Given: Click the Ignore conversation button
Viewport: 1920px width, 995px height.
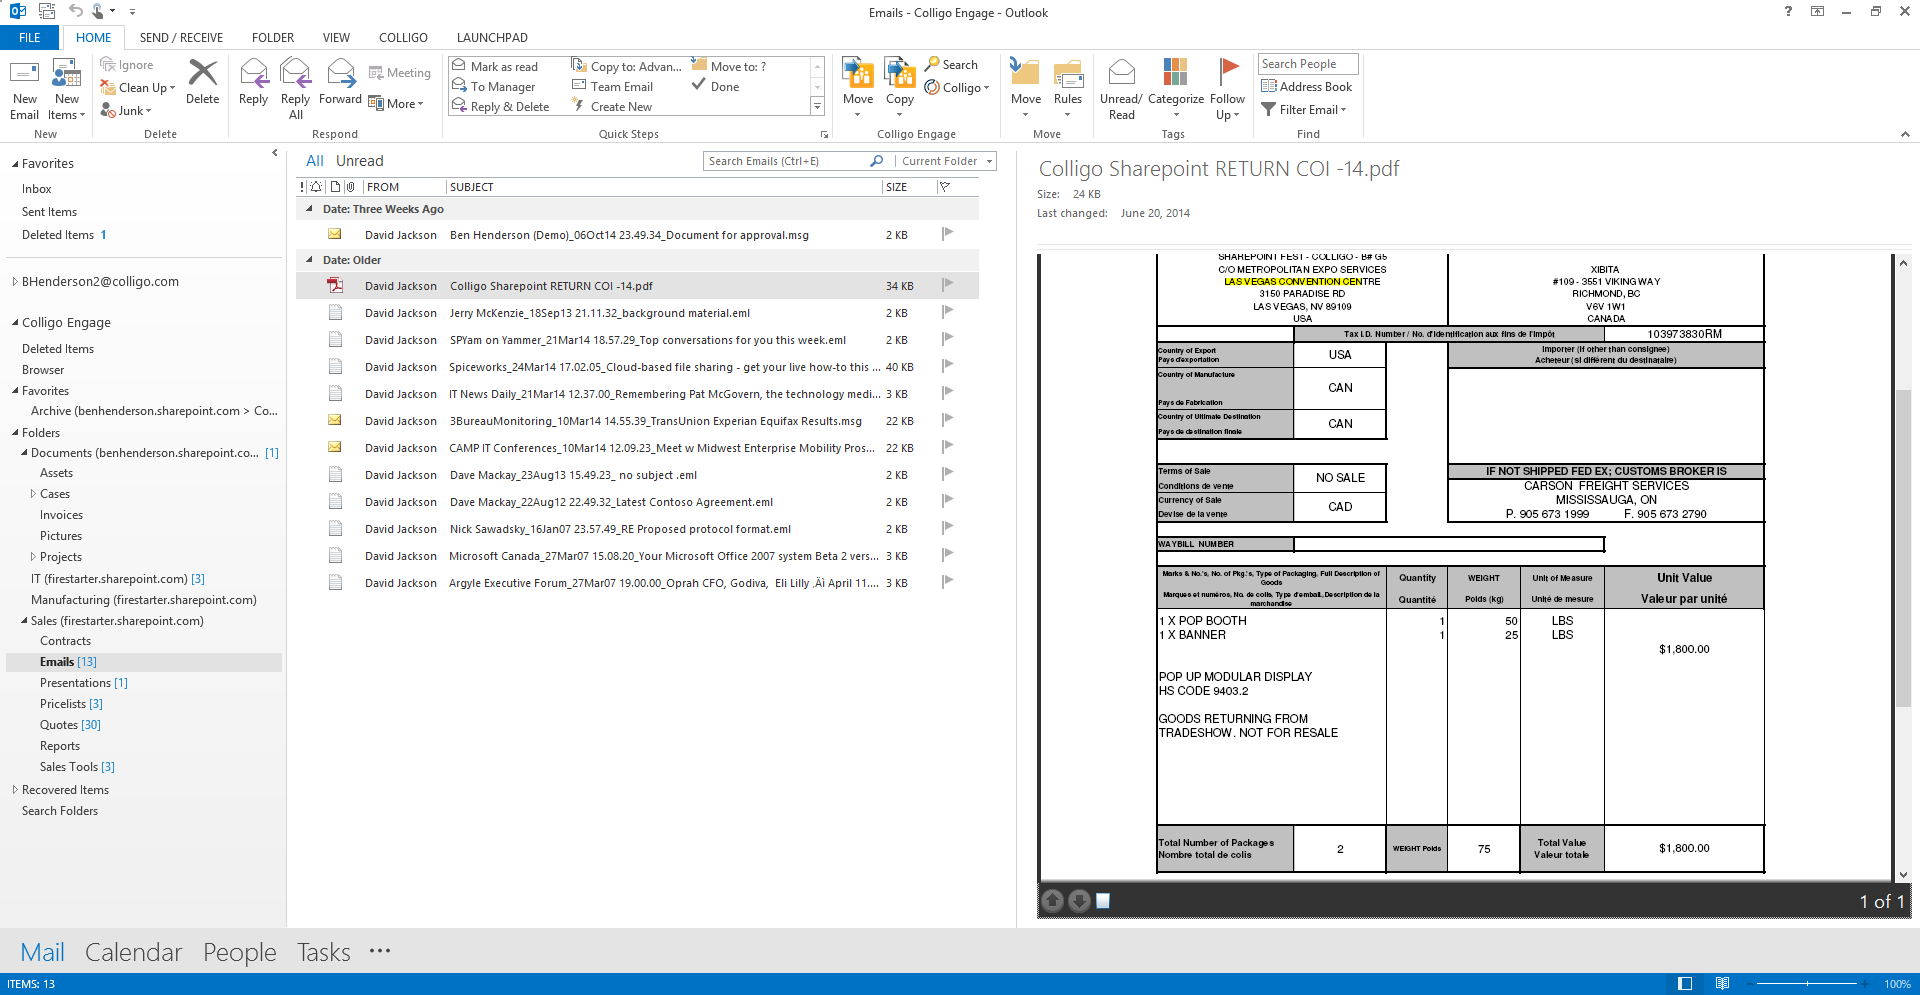Looking at the screenshot, I should click(127, 65).
